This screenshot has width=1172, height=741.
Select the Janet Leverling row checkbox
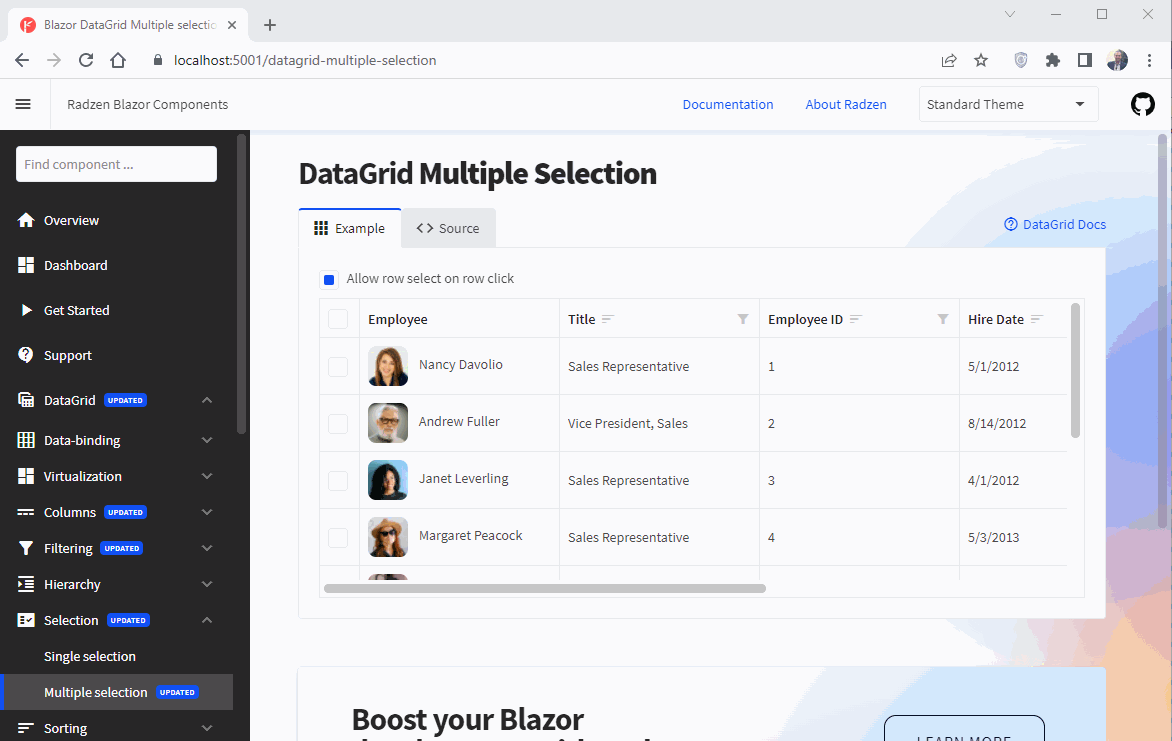click(338, 480)
